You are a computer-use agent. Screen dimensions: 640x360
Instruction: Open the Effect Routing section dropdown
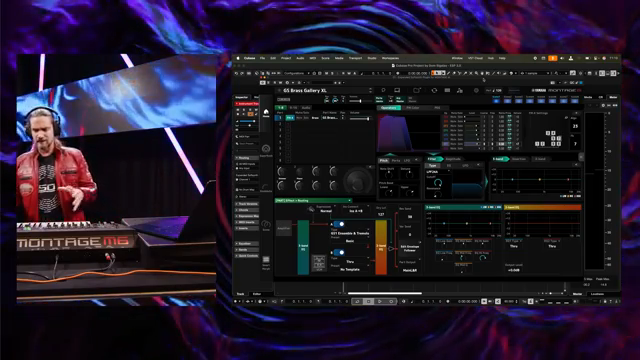tap(313, 200)
